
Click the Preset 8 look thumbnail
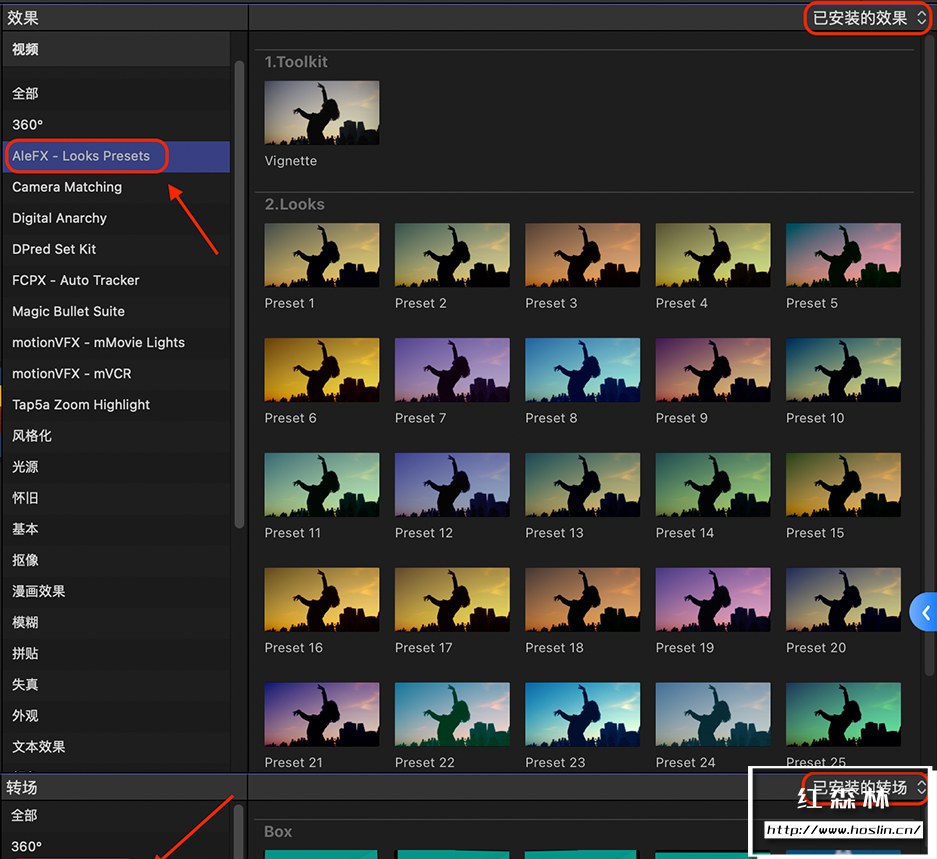point(583,369)
